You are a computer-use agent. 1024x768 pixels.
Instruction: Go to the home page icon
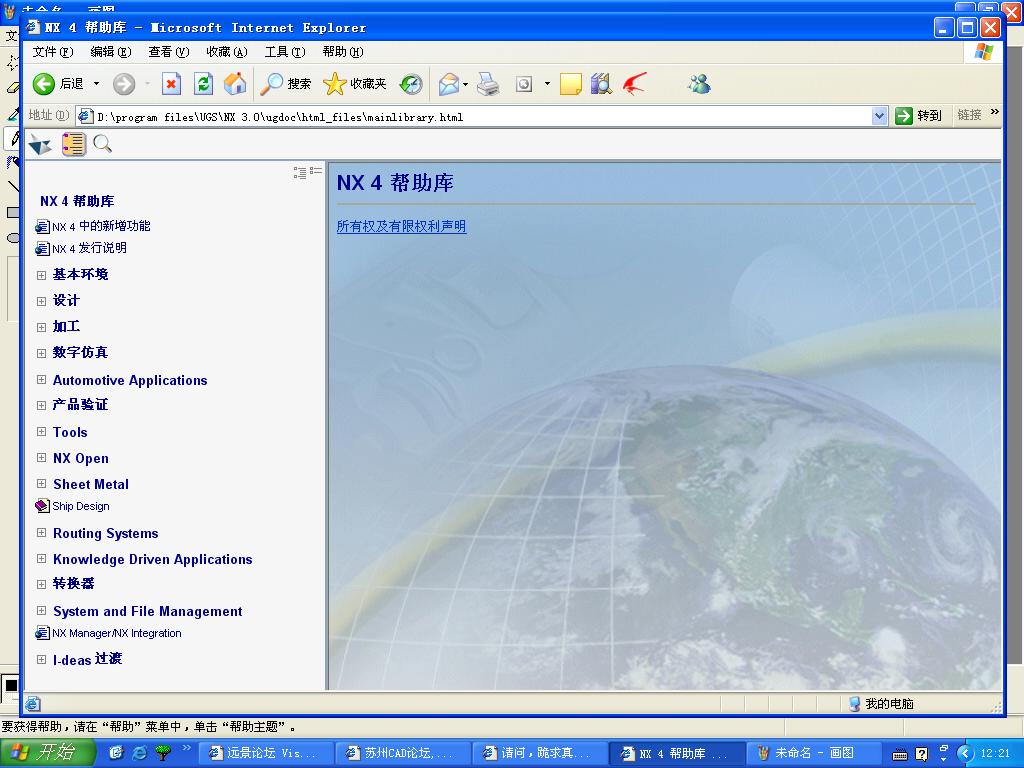tap(235, 84)
